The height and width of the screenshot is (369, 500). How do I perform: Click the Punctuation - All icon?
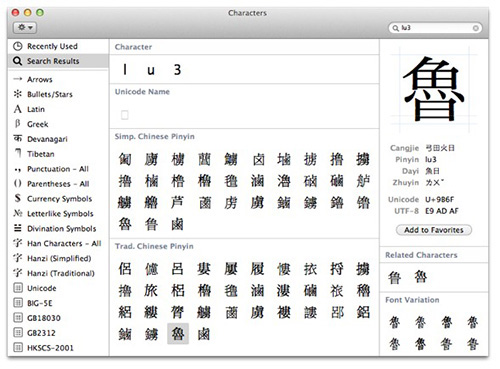pyautogui.click(x=17, y=170)
